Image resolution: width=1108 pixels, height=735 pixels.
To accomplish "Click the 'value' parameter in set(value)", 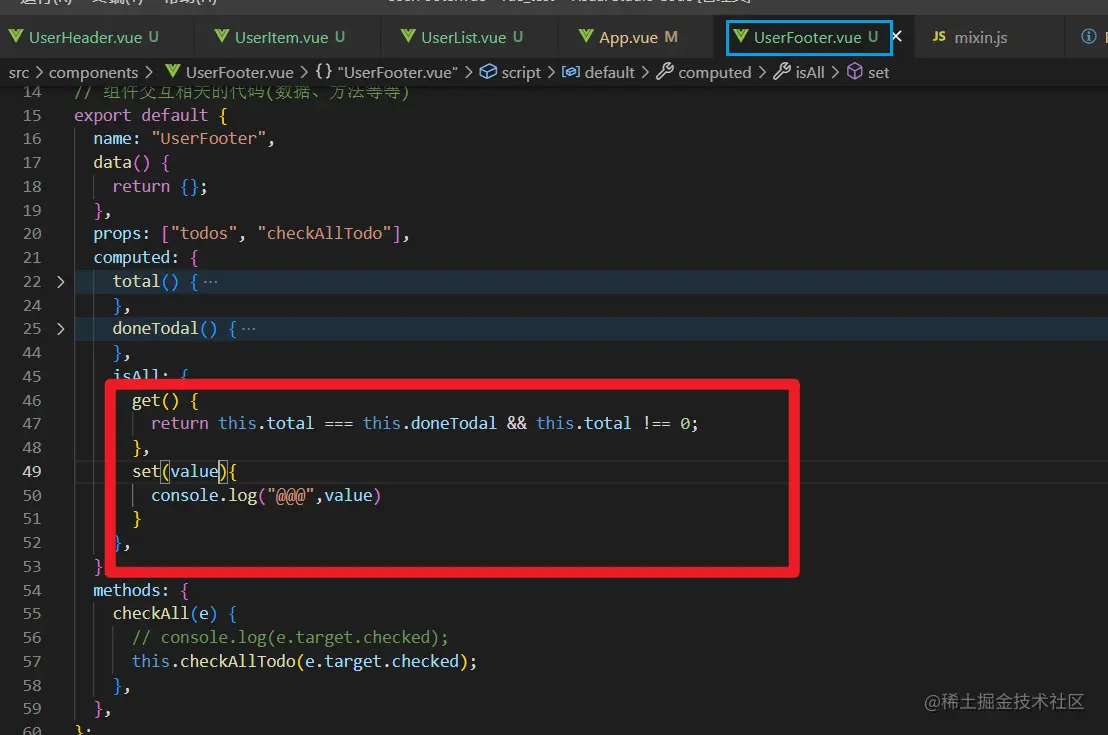I will click(194, 471).
